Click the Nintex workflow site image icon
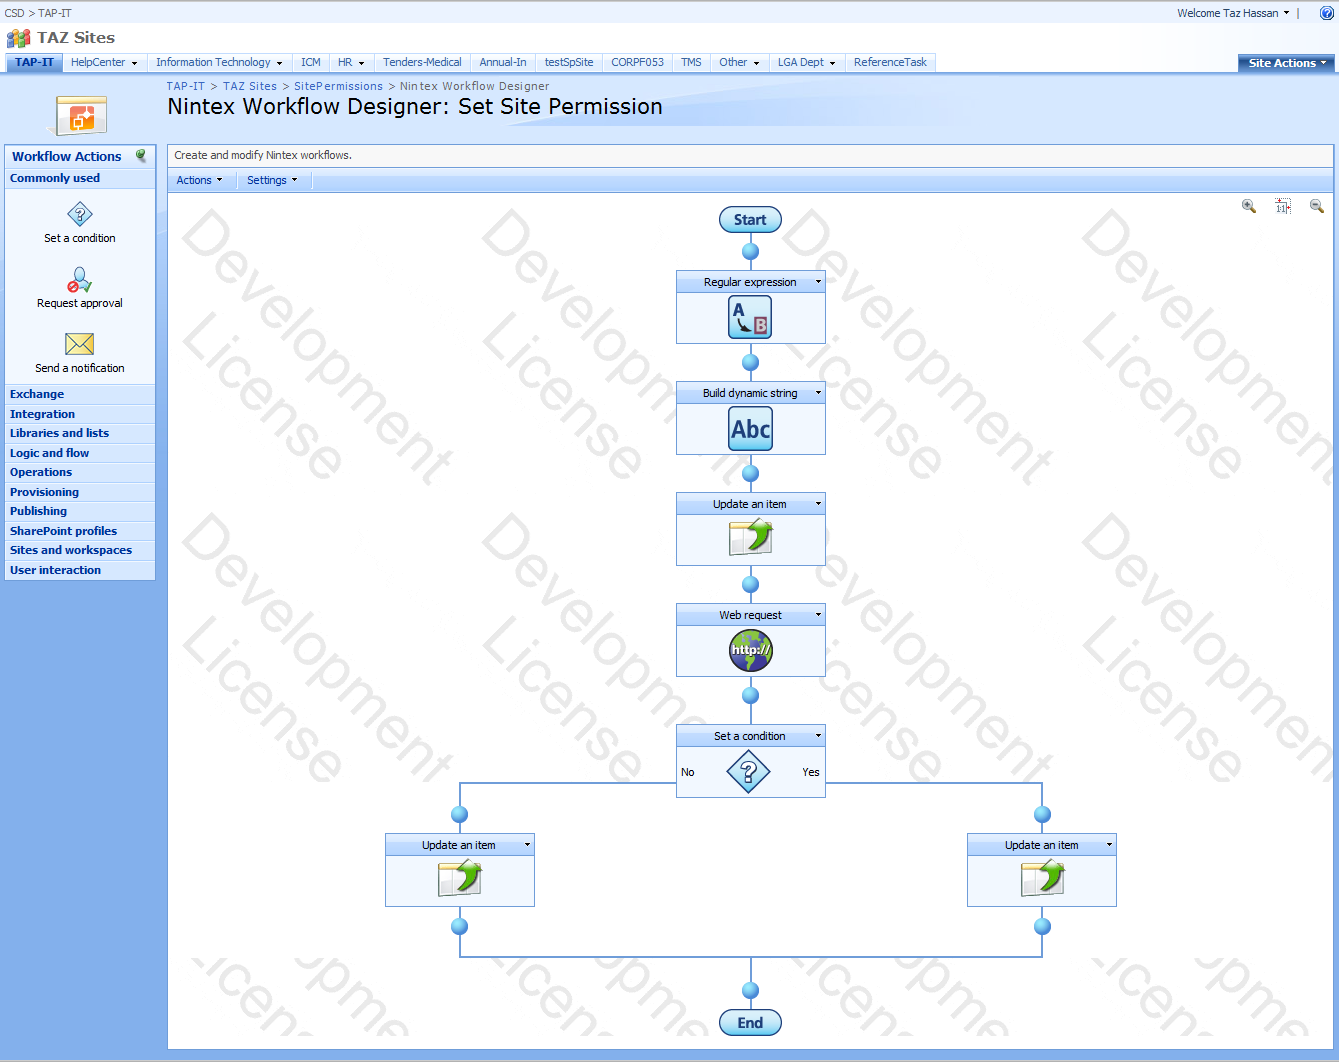This screenshot has height=1062, width=1339. click(x=81, y=115)
